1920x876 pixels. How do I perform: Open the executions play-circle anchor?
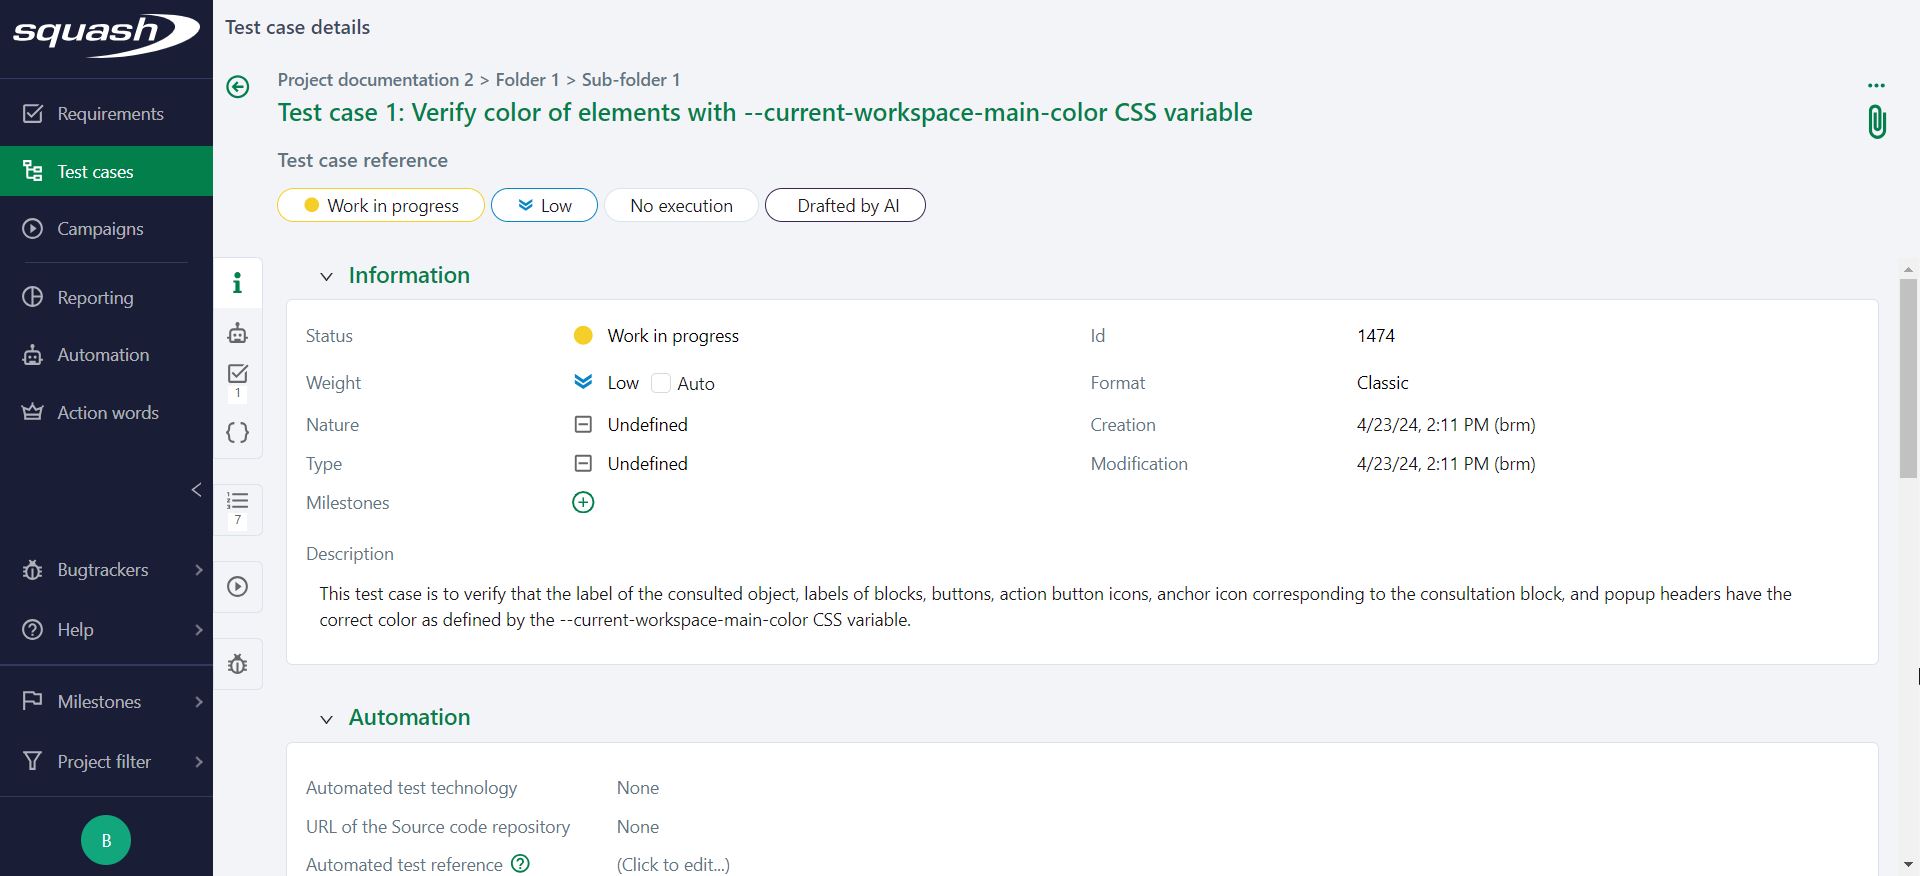238,587
